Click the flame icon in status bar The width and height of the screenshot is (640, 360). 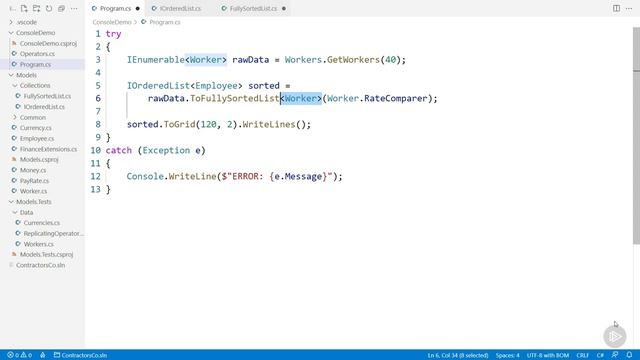point(42,355)
